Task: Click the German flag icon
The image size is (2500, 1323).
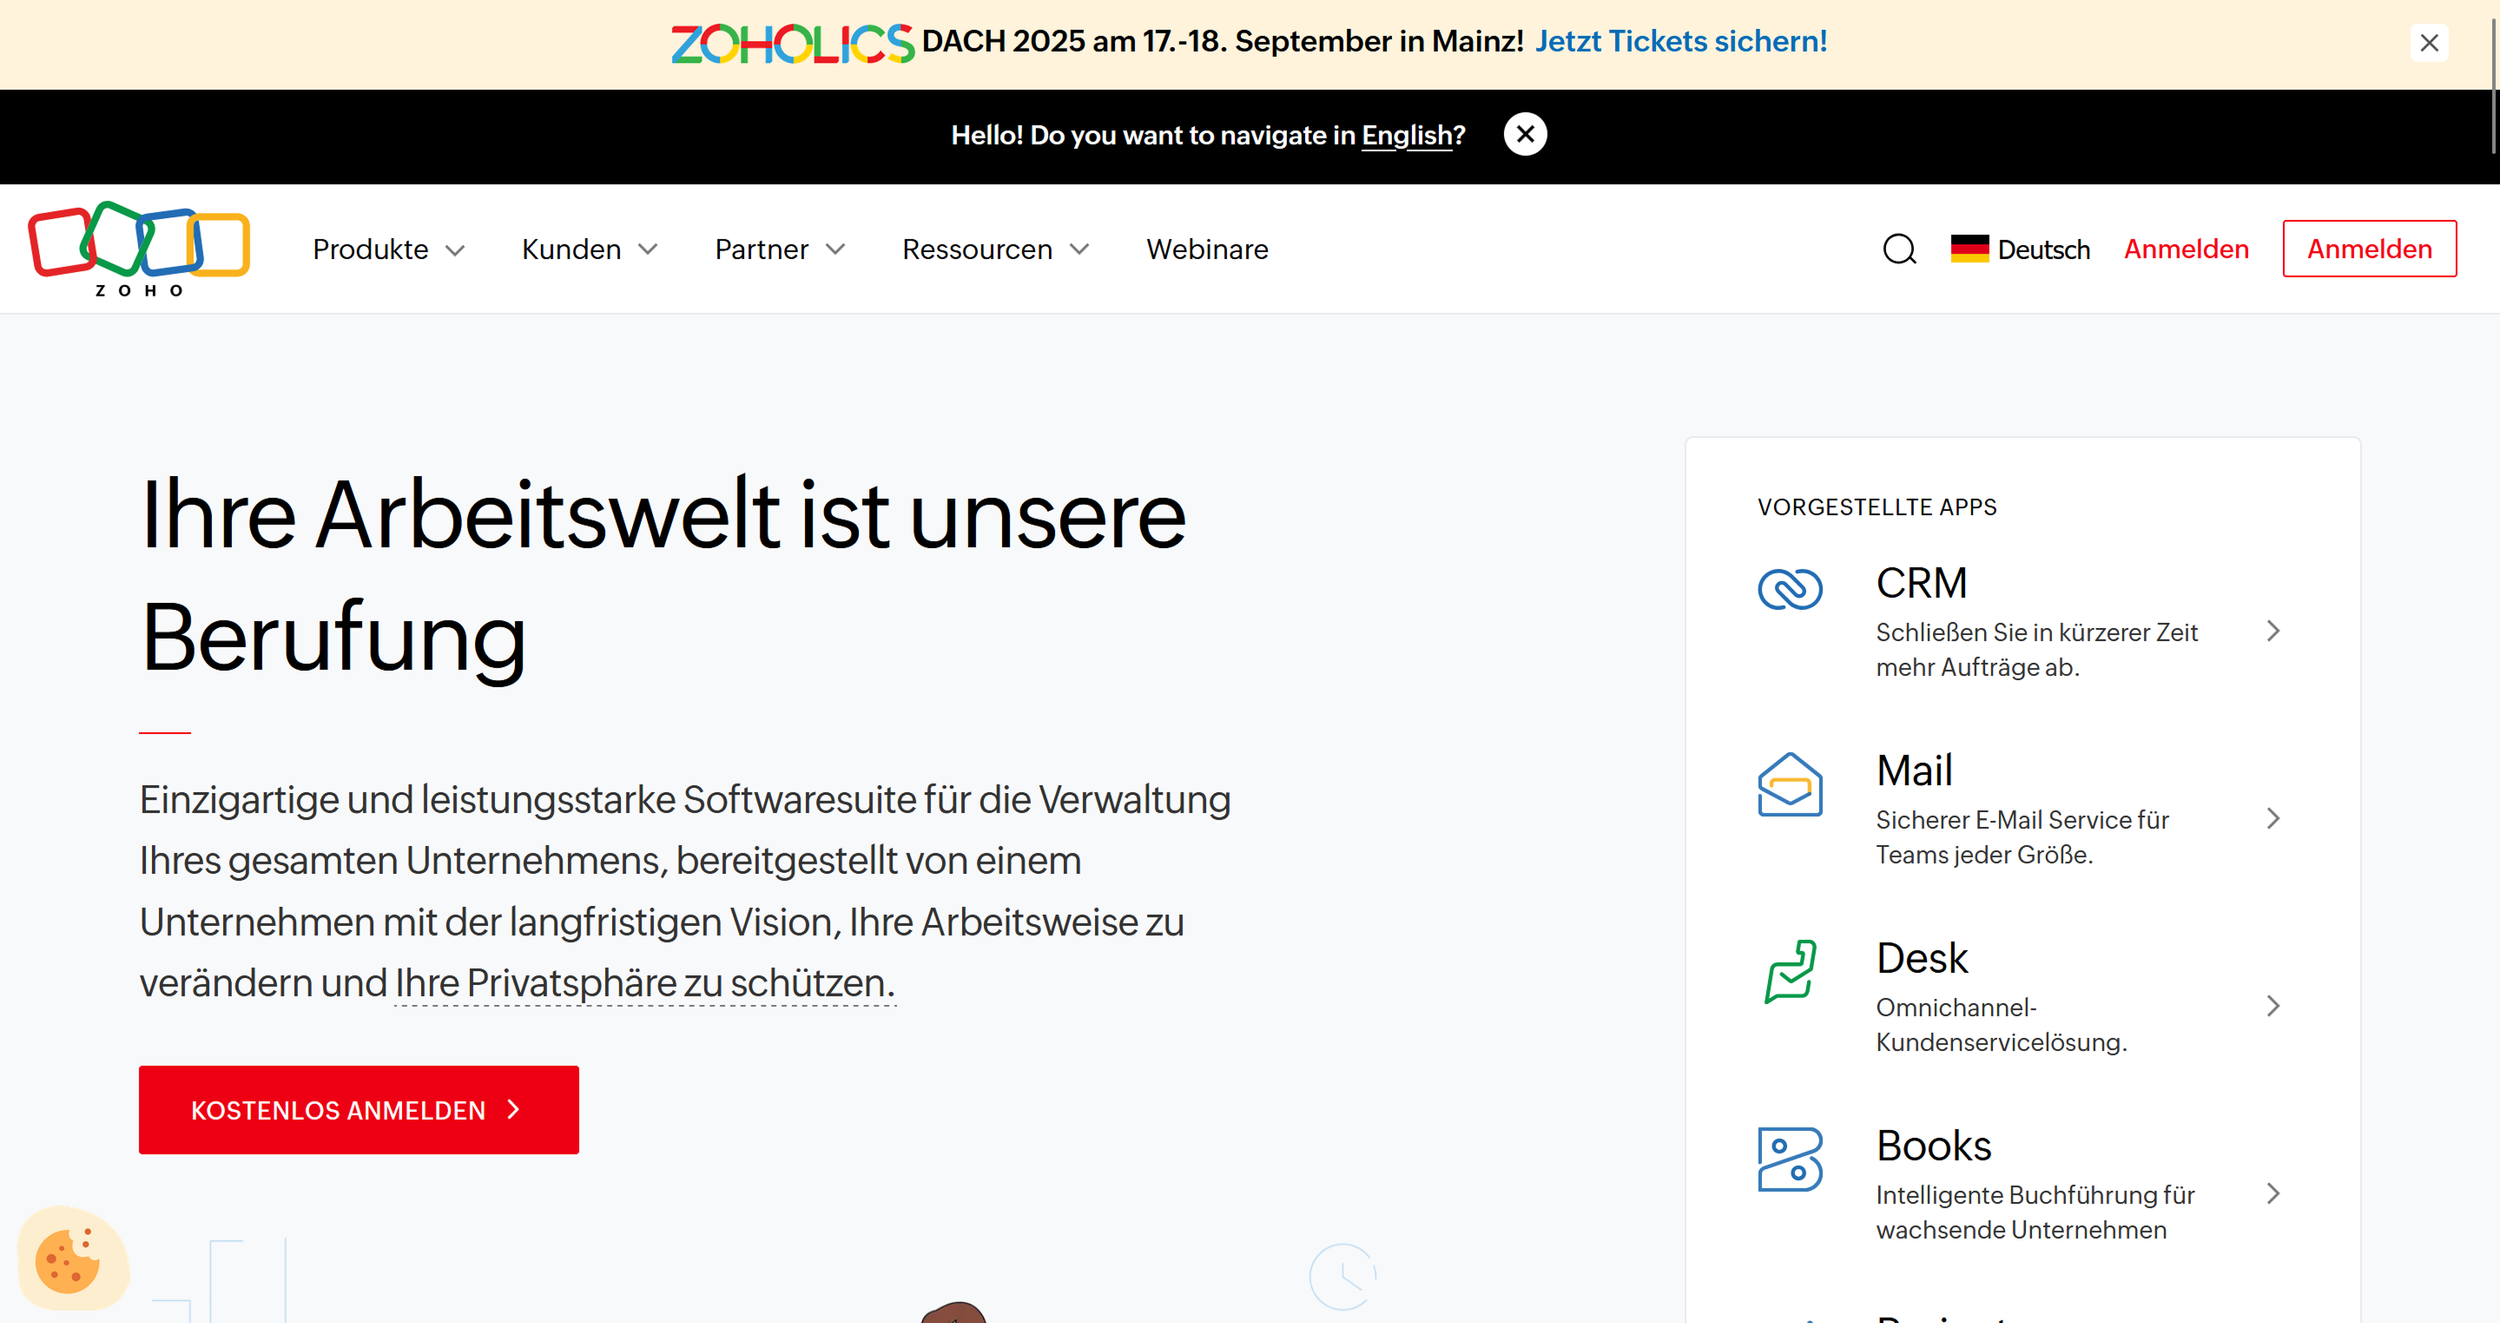Action: pos(1969,249)
